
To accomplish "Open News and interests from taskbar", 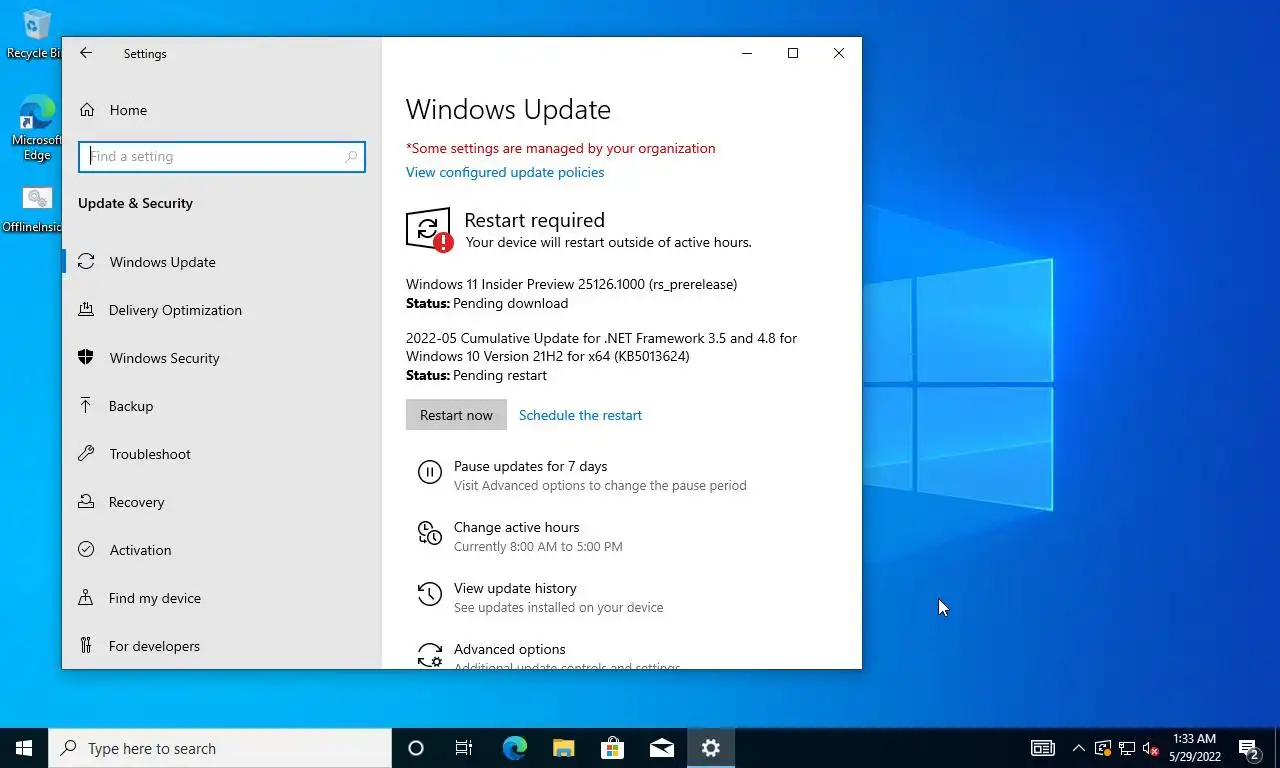I will point(1043,748).
